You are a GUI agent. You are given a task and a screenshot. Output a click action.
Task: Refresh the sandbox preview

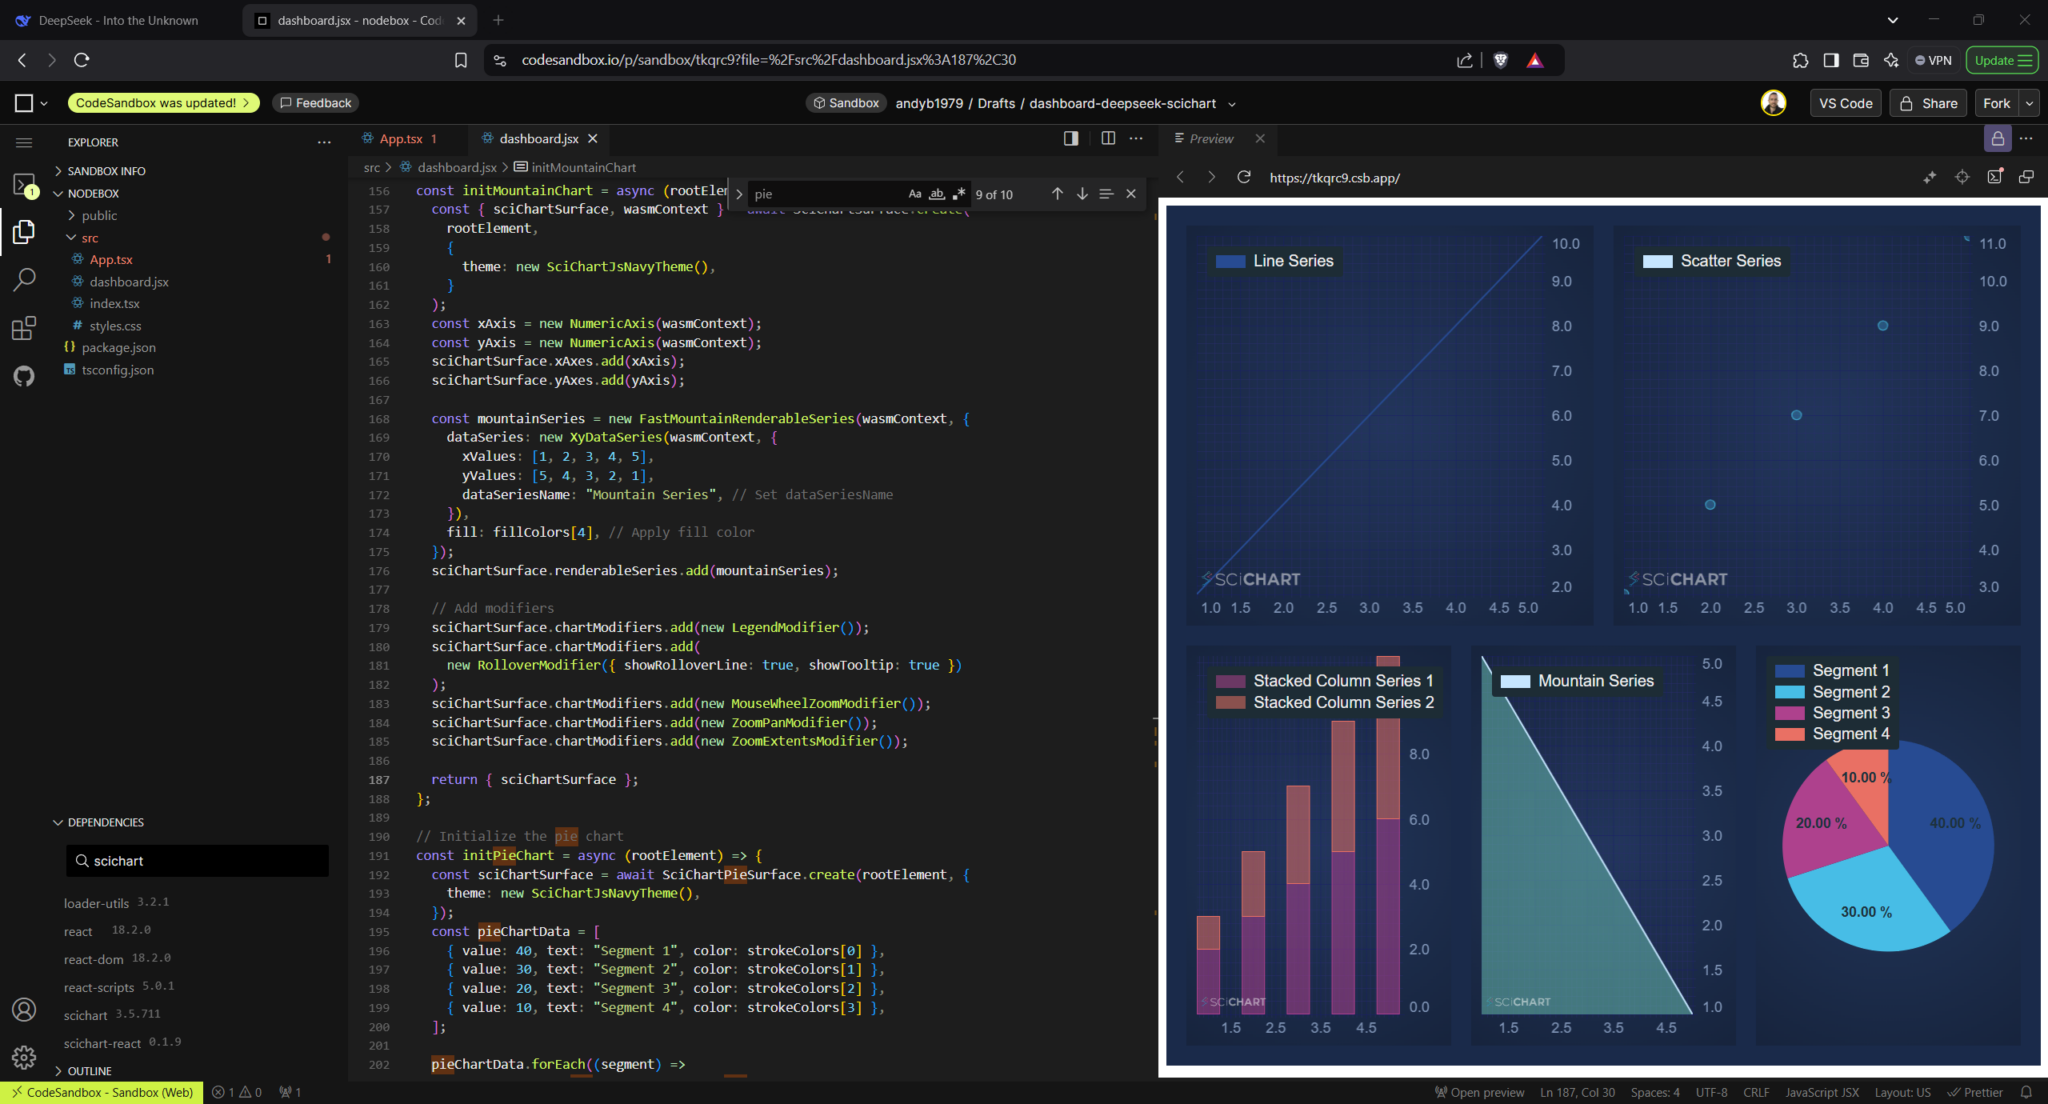(1244, 177)
